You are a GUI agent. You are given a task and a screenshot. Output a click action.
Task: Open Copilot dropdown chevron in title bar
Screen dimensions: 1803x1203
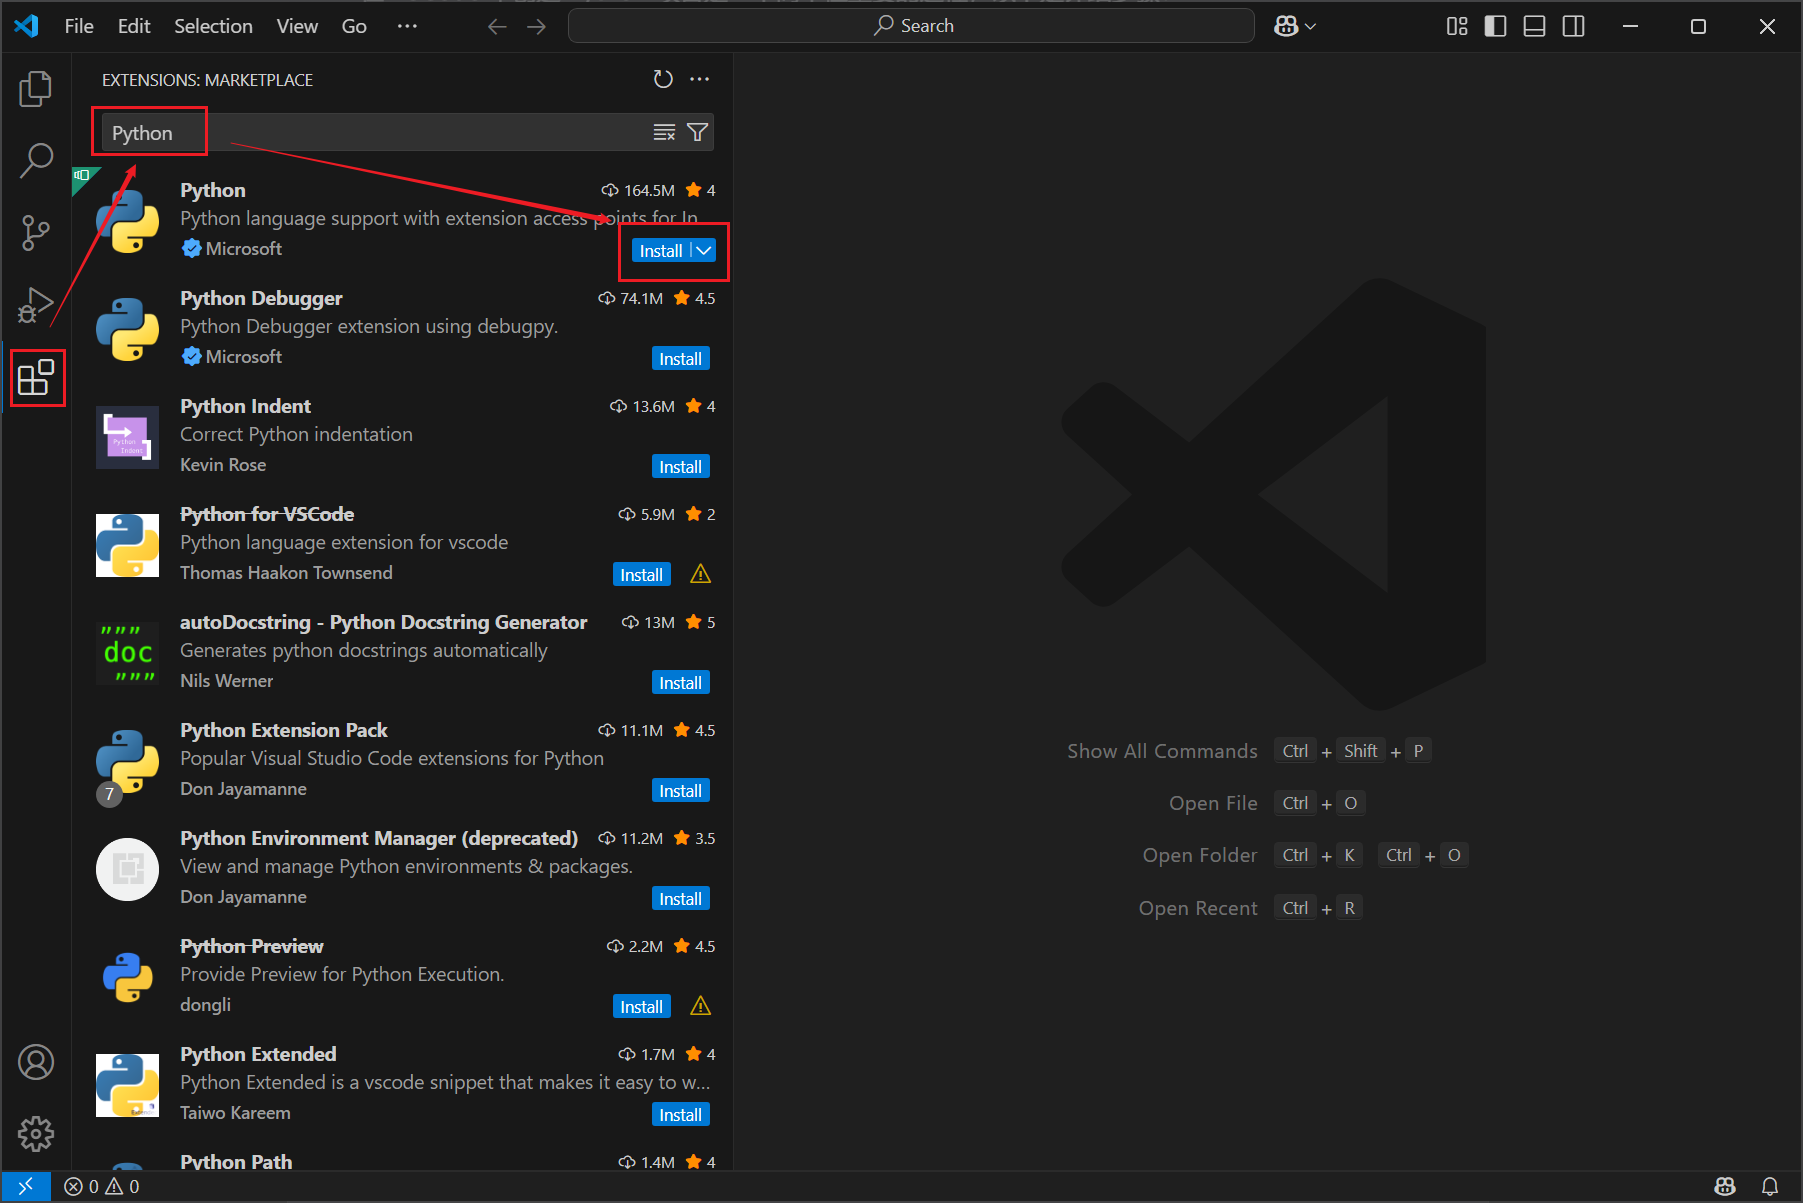point(1310,26)
